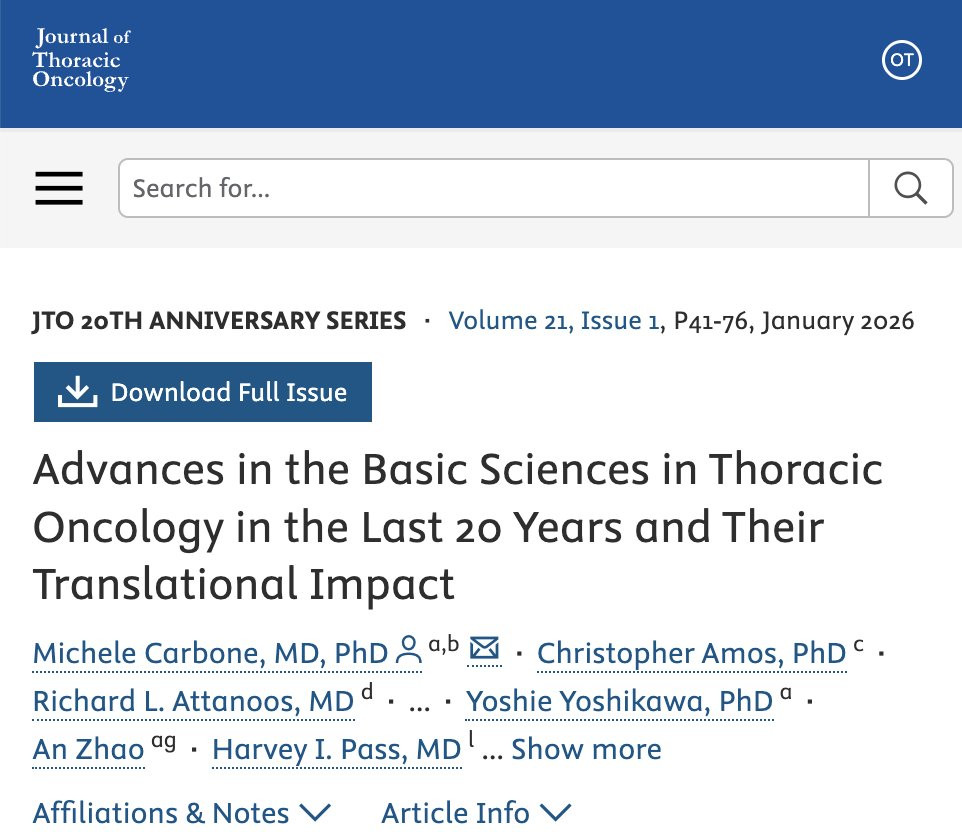
Task: Open Yoshie Yoshikawa, PhD author link
Action: coord(619,701)
